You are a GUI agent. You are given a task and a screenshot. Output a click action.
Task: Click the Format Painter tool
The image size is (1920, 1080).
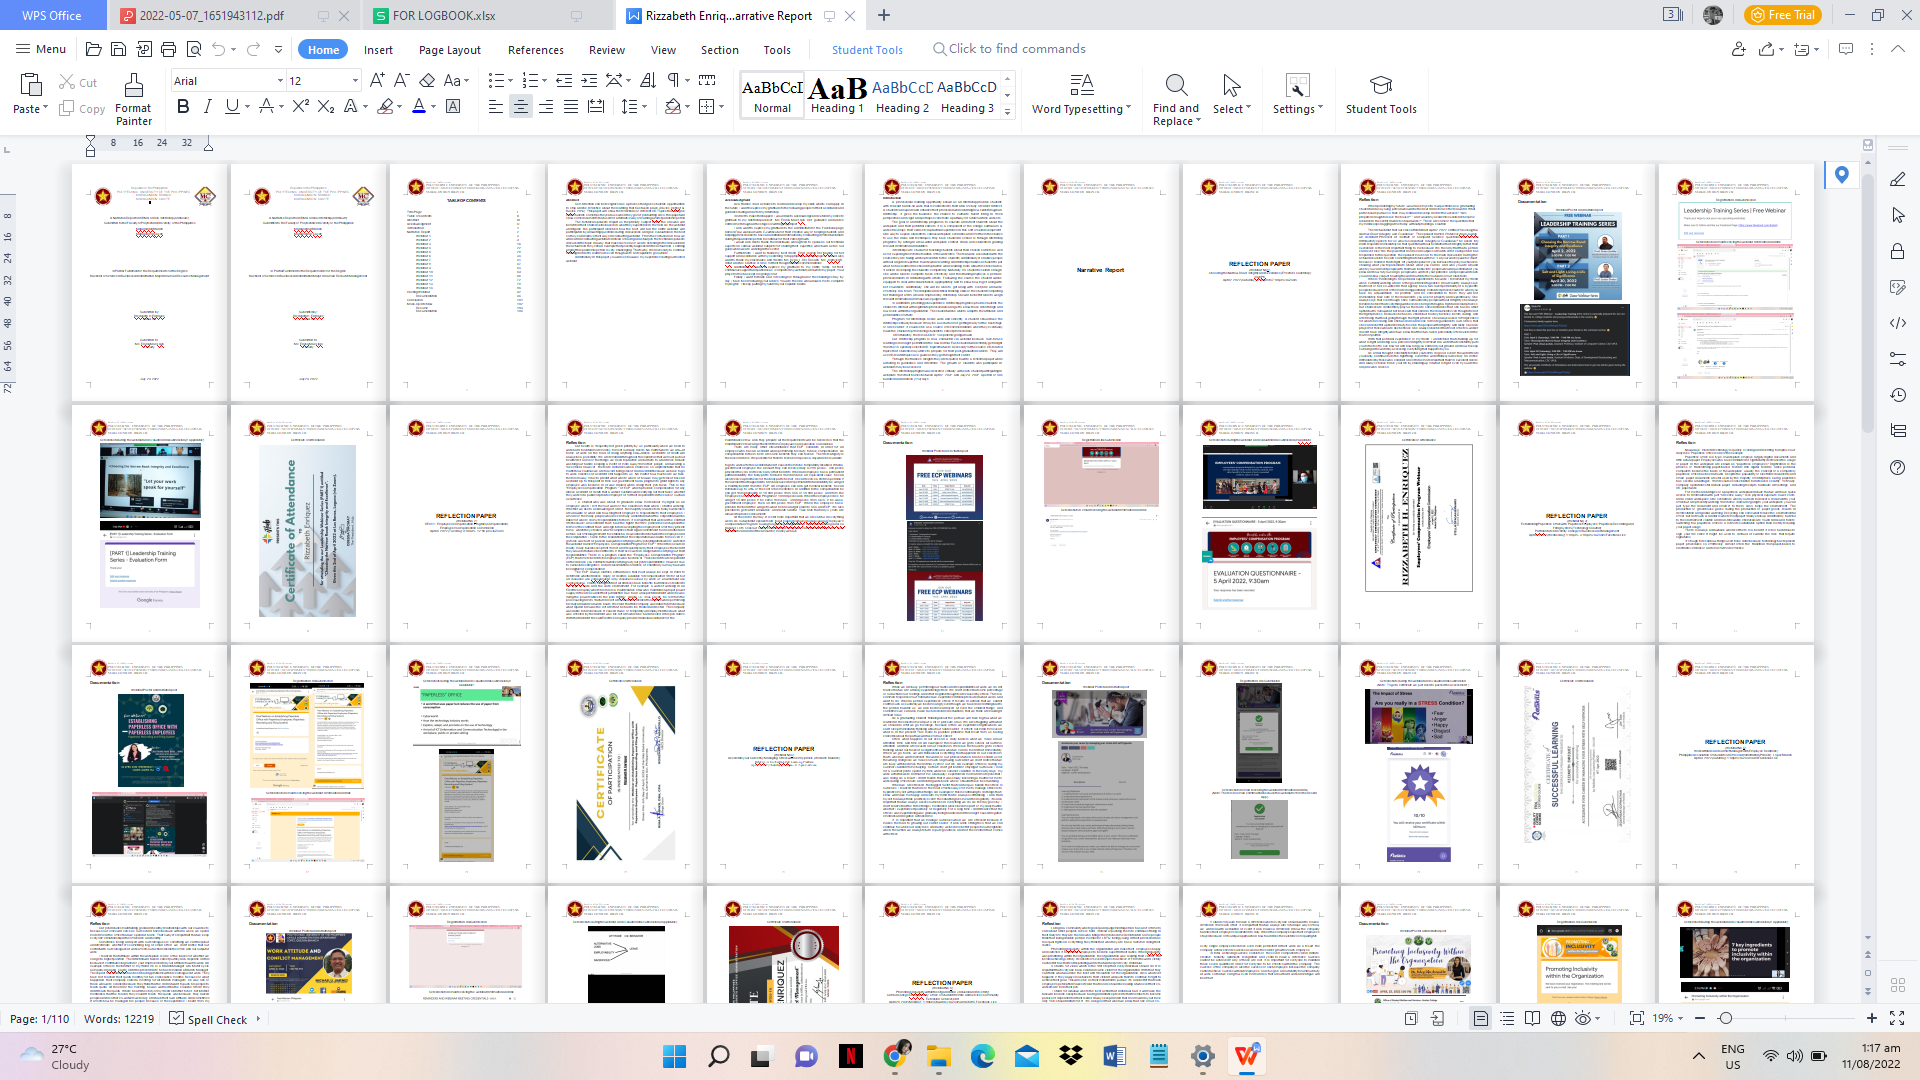(133, 98)
